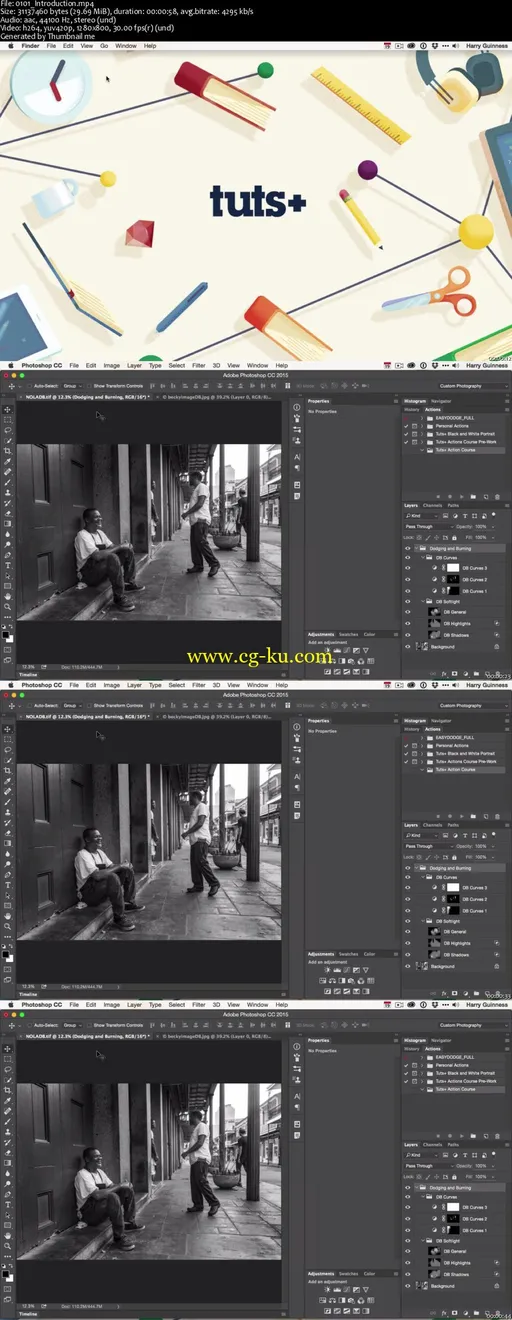Open the Custom Photography workspace dropdown, first frame
Screen dimensions: 512x1320
pos(474,386)
